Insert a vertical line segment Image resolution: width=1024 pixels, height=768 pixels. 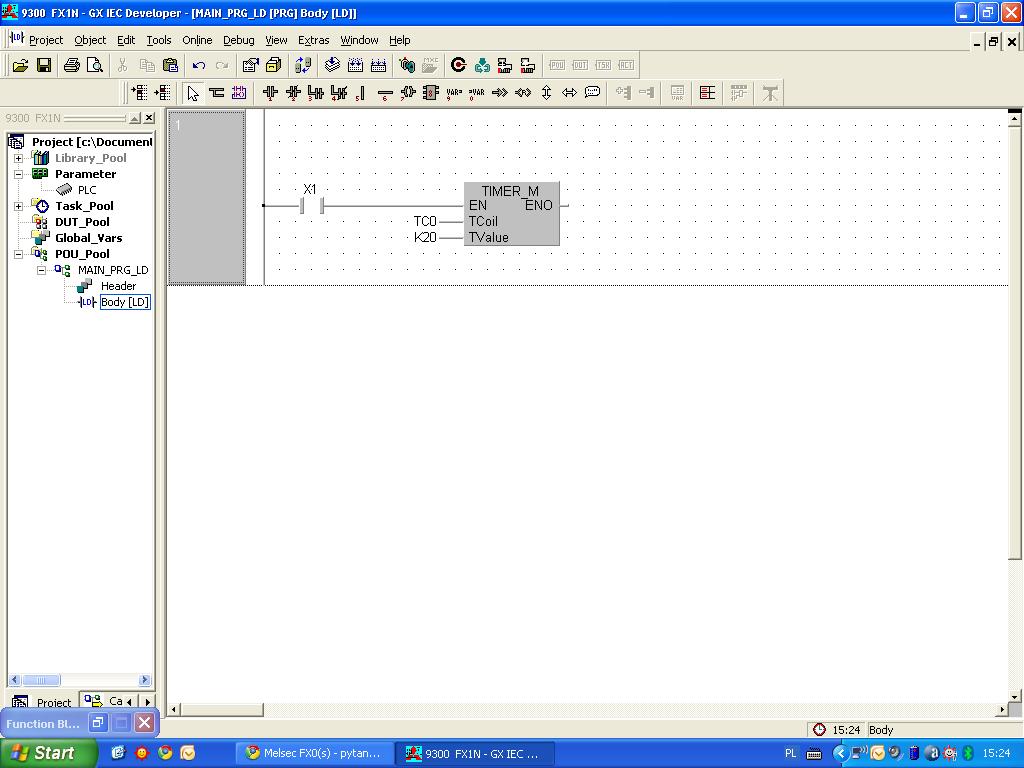[361, 93]
